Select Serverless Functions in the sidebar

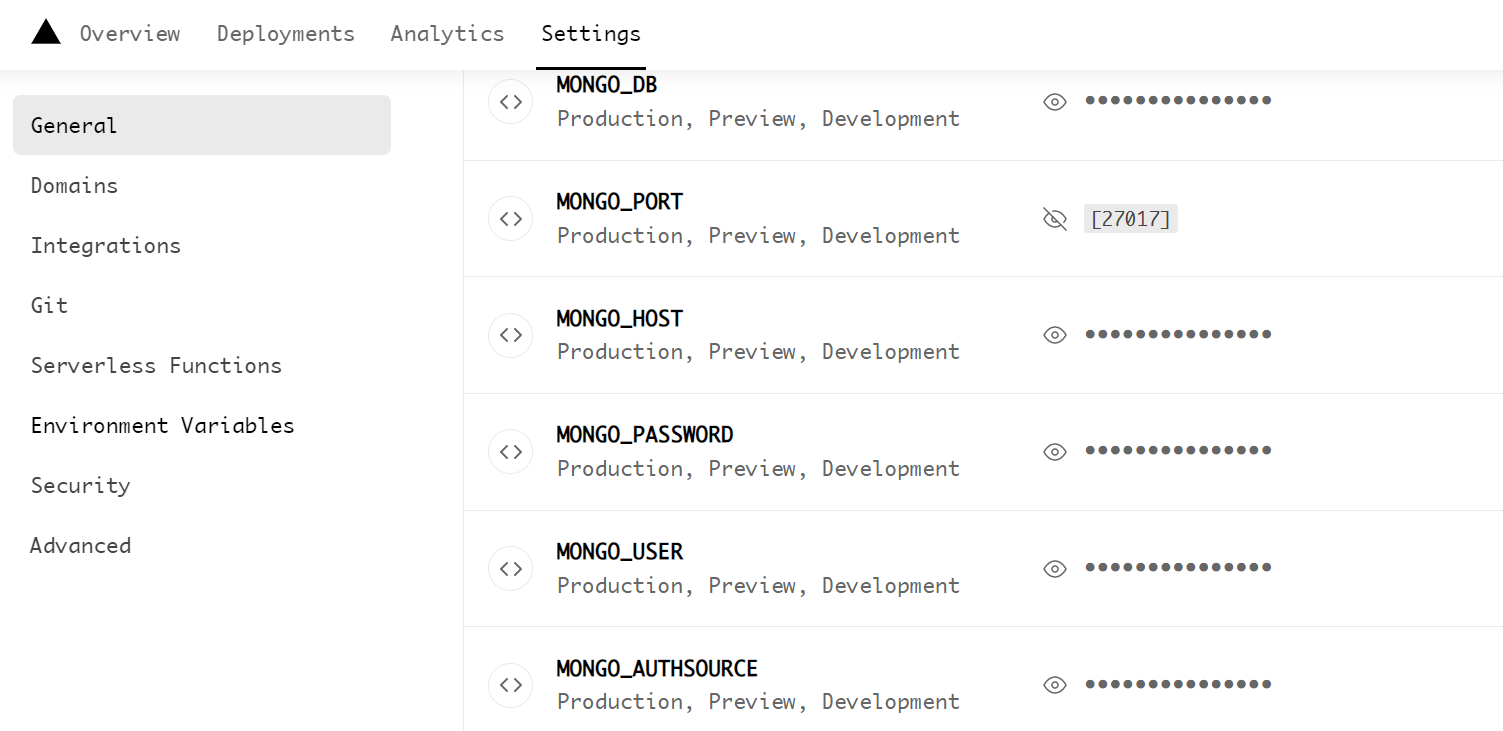[x=156, y=365]
